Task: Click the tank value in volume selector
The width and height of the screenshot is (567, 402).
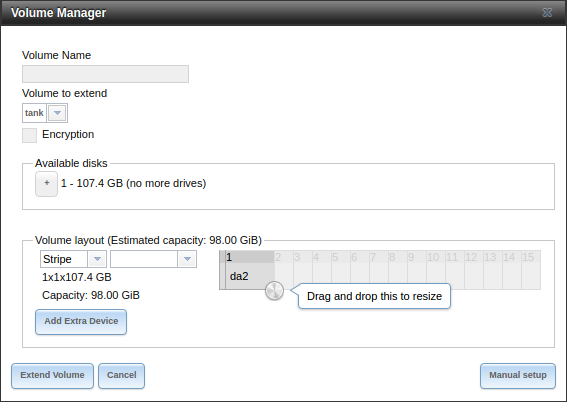Action: tap(34, 113)
